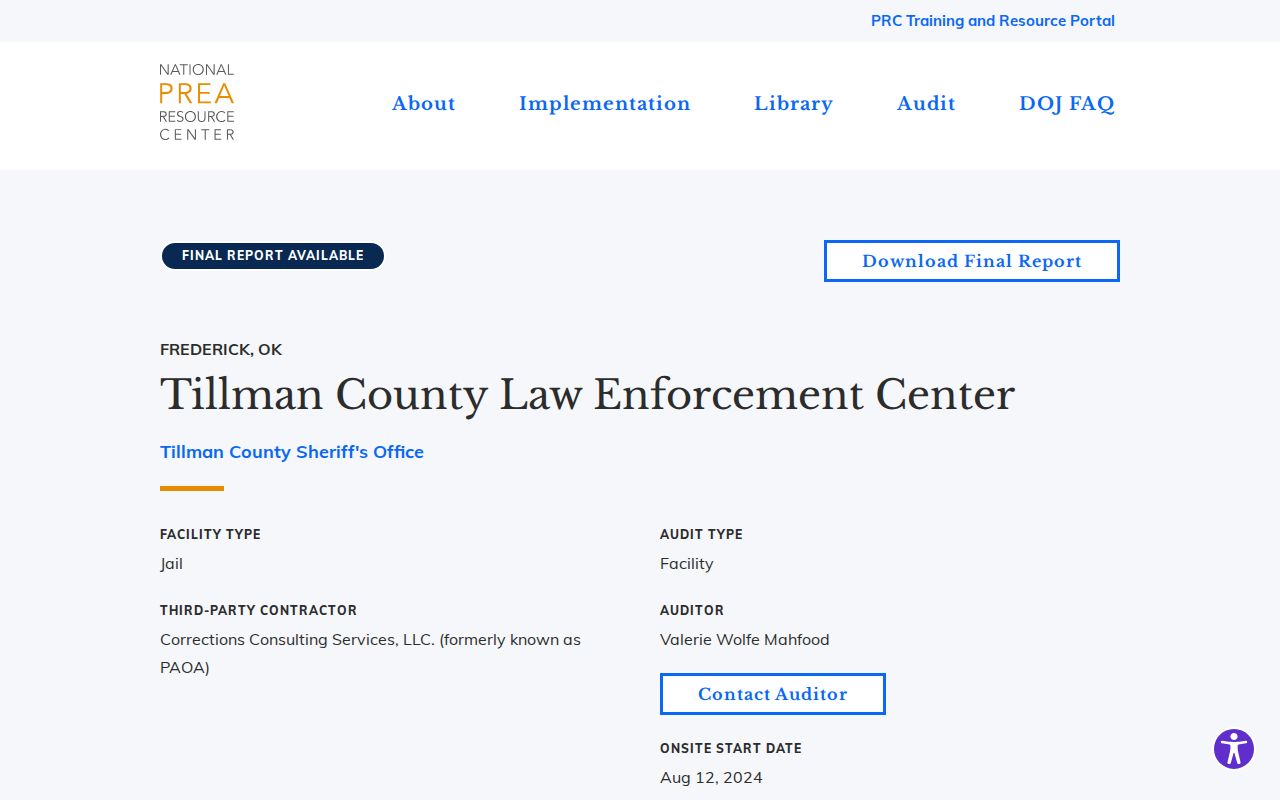
Task: Click the Final Report Available badge
Action: 273,256
